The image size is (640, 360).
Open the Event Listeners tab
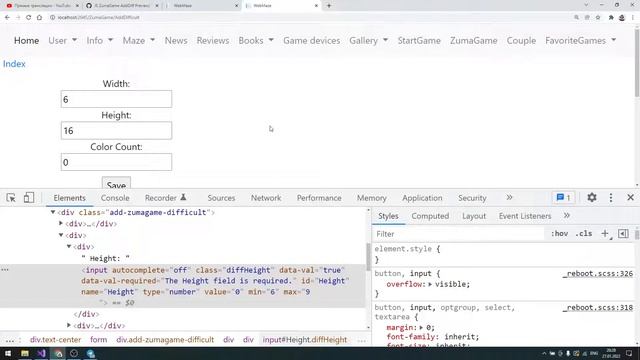(x=525, y=216)
